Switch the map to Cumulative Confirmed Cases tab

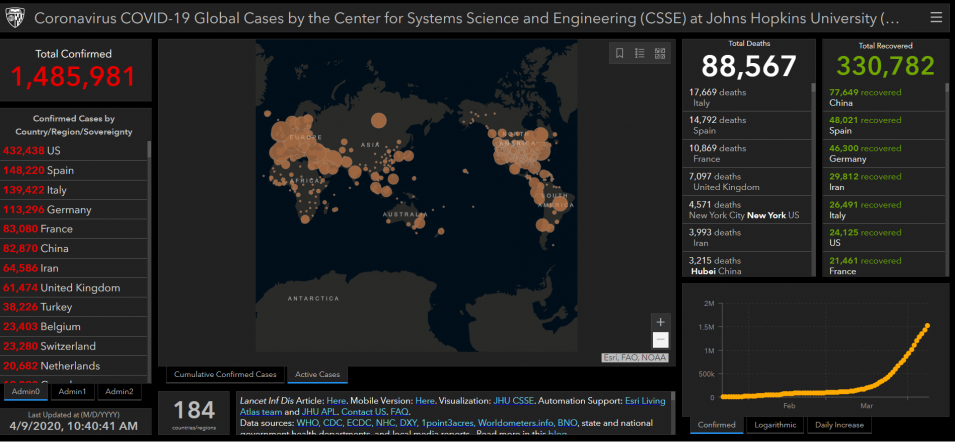click(x=225, y=375)
